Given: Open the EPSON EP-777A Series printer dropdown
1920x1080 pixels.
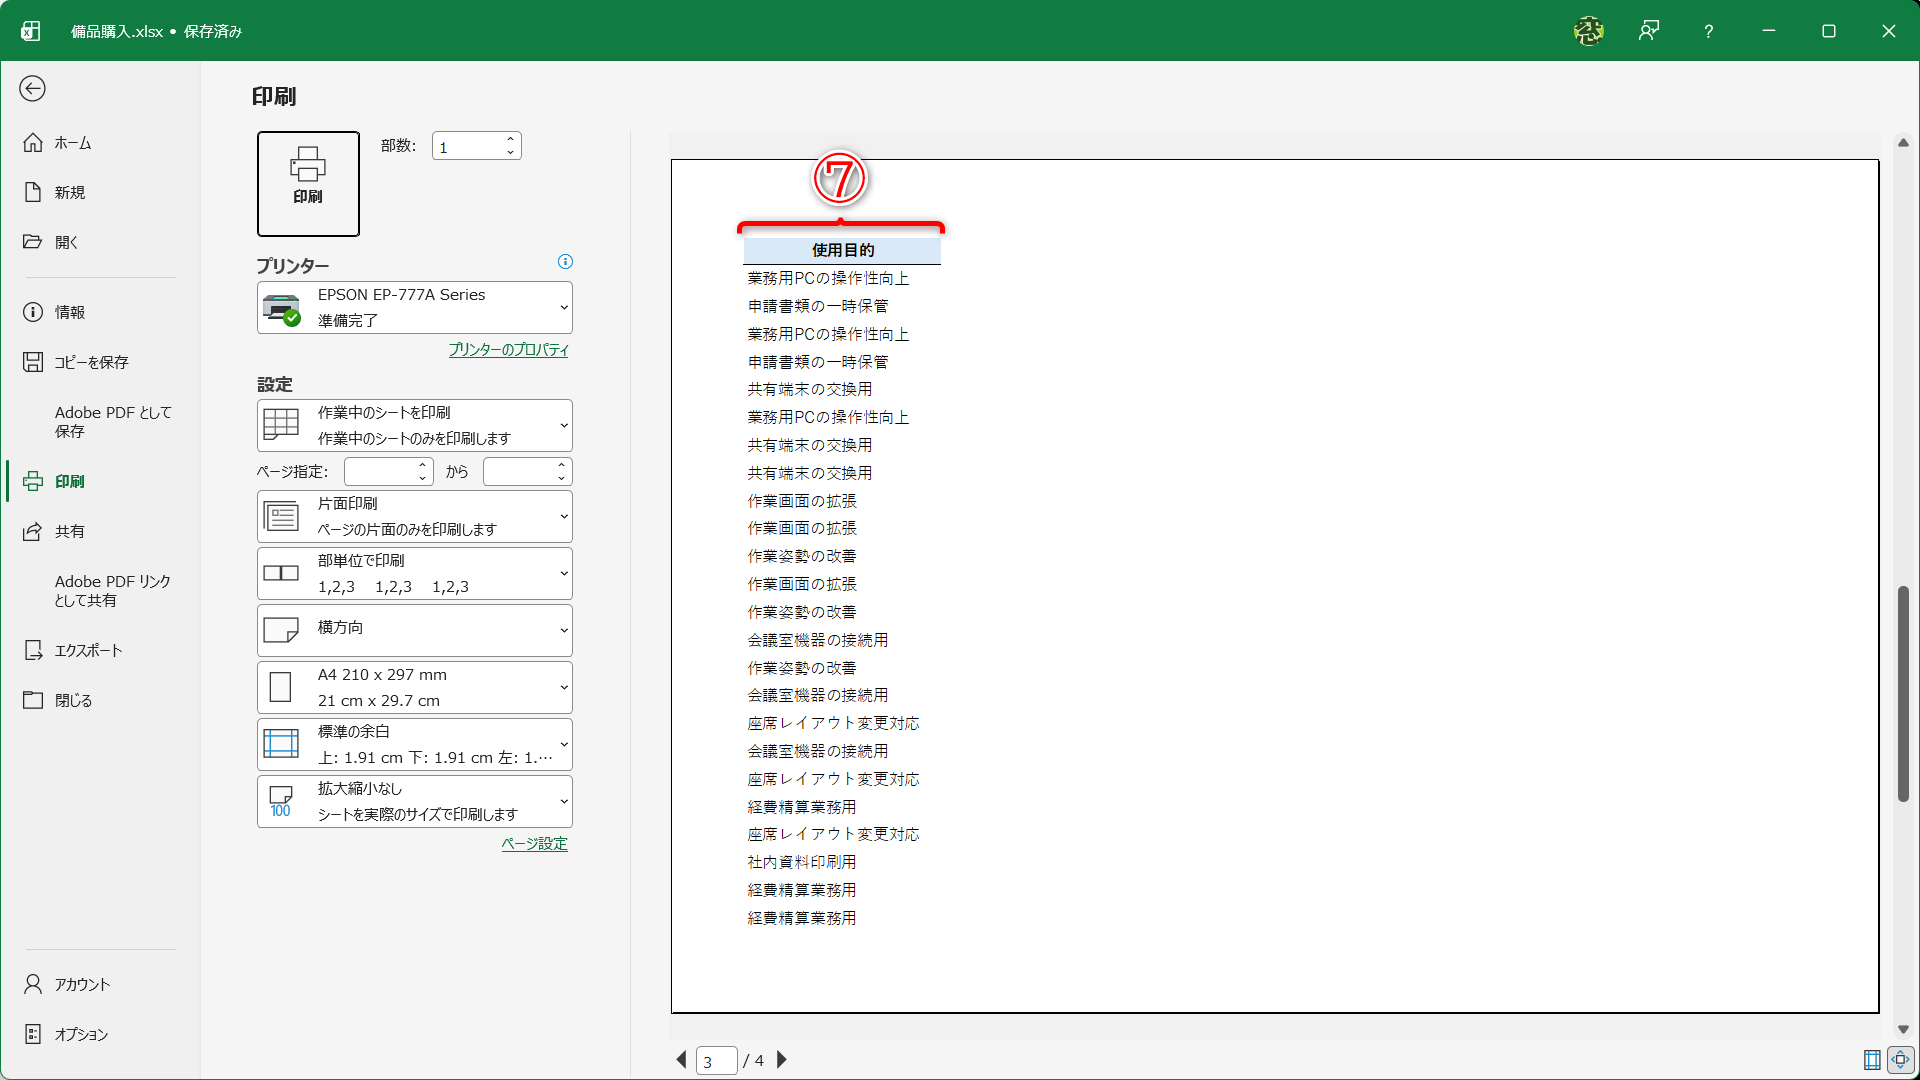Looking at the screenshot, I should click(x=414, y=308).
